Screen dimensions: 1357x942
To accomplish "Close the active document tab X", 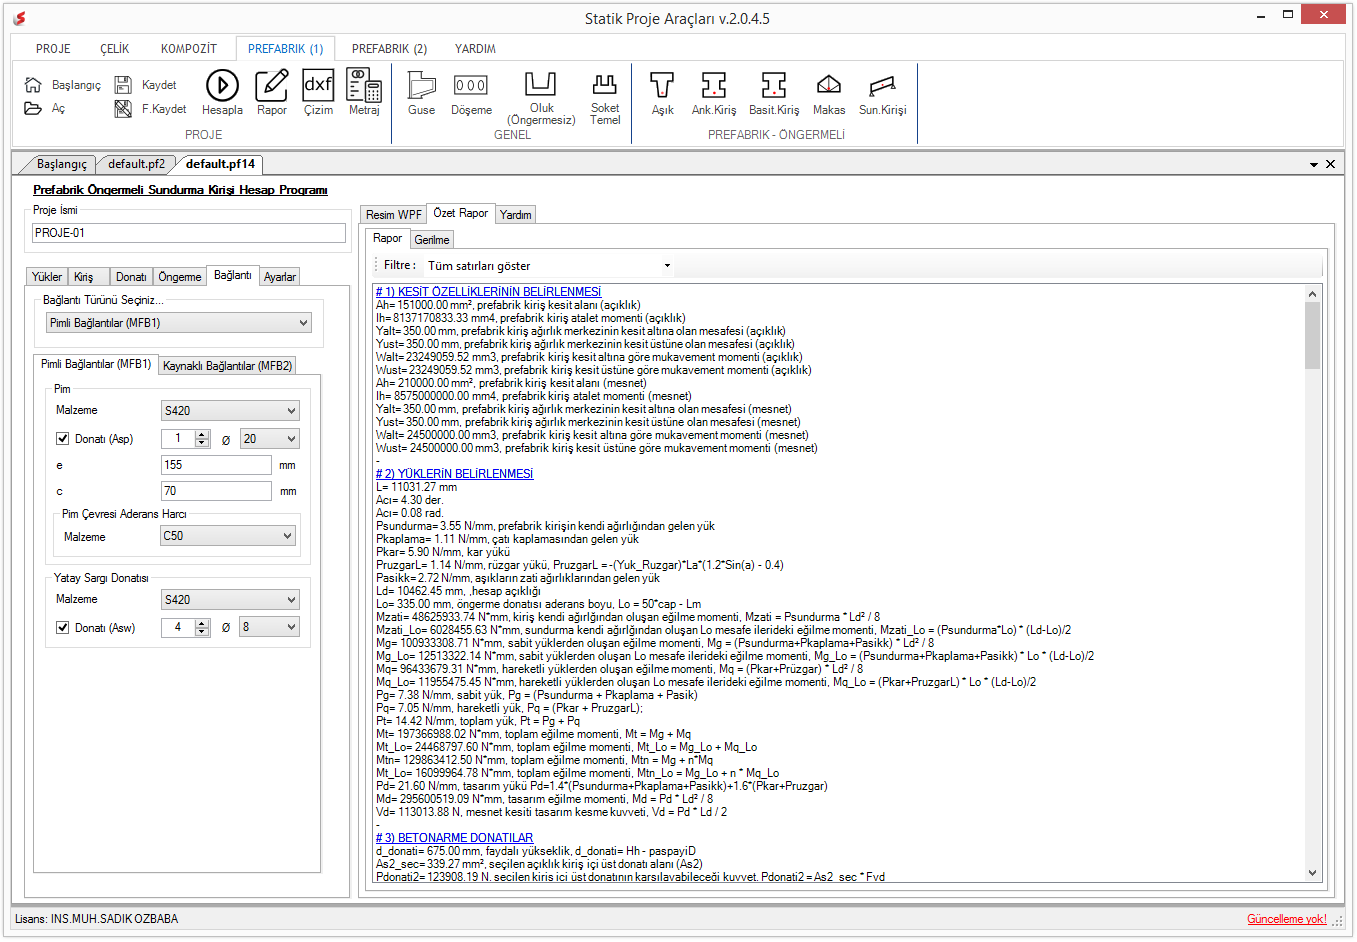I will [1330, 164].
